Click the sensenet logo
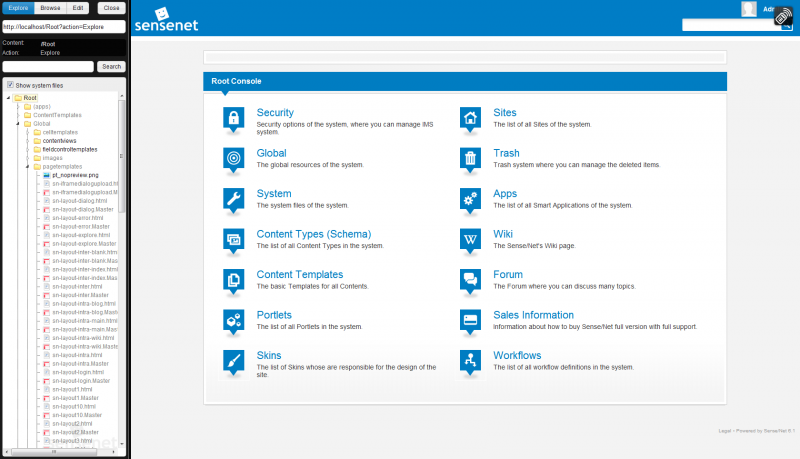Image resolution: width=800 pixels, height=459 pixels. pos(166,20)
